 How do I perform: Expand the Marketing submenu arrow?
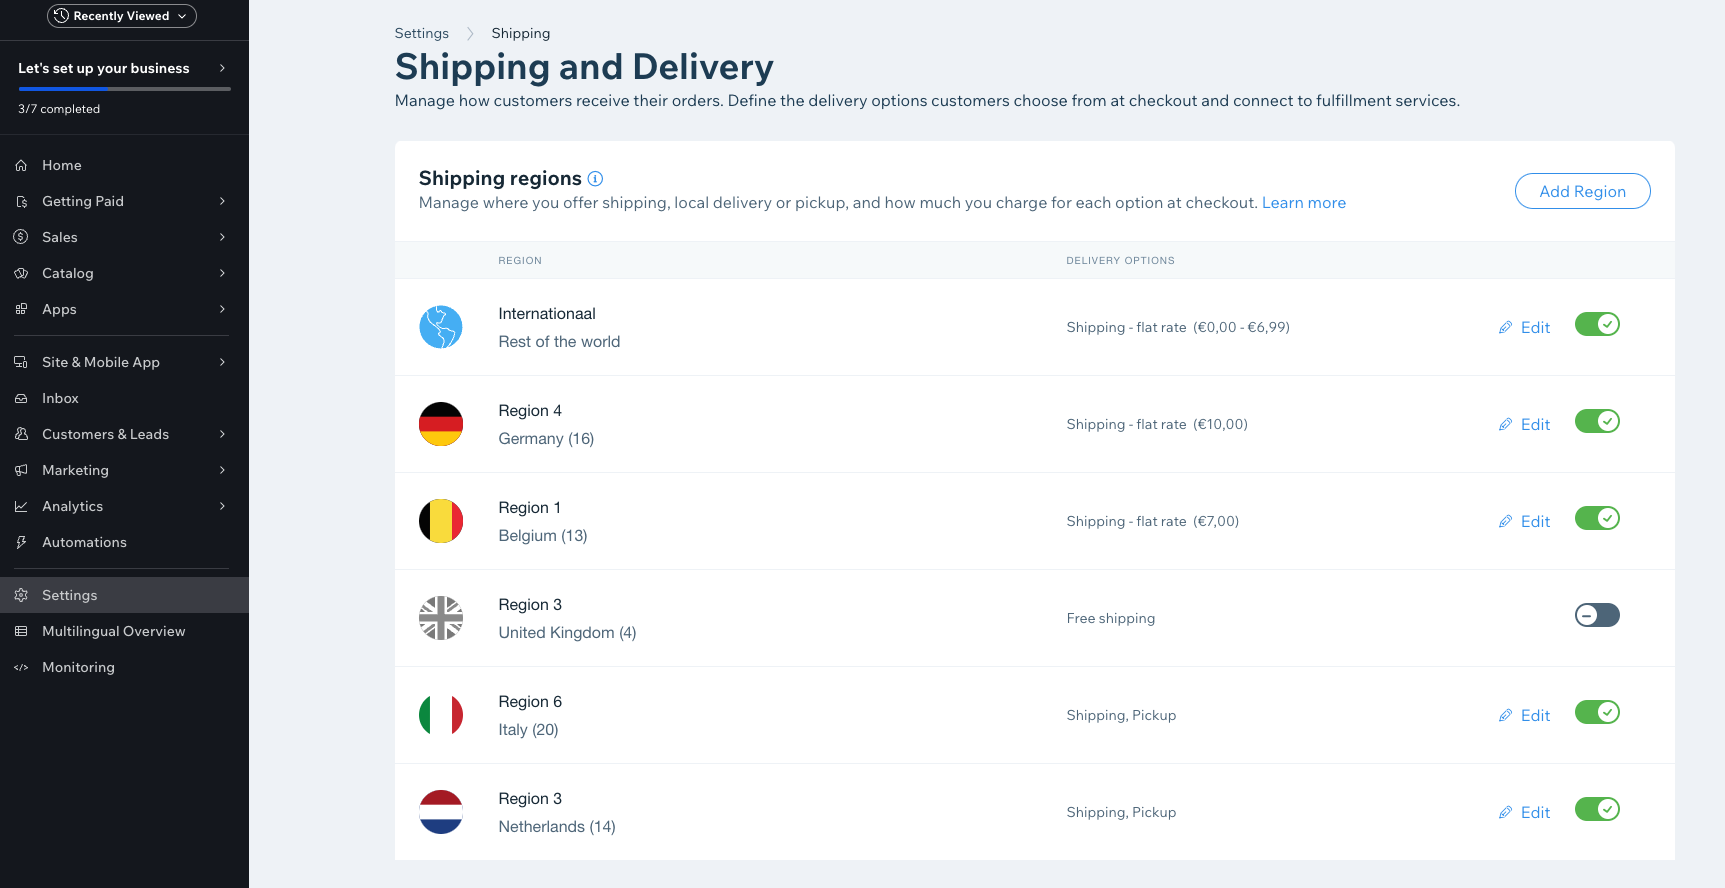pos(222,470)
